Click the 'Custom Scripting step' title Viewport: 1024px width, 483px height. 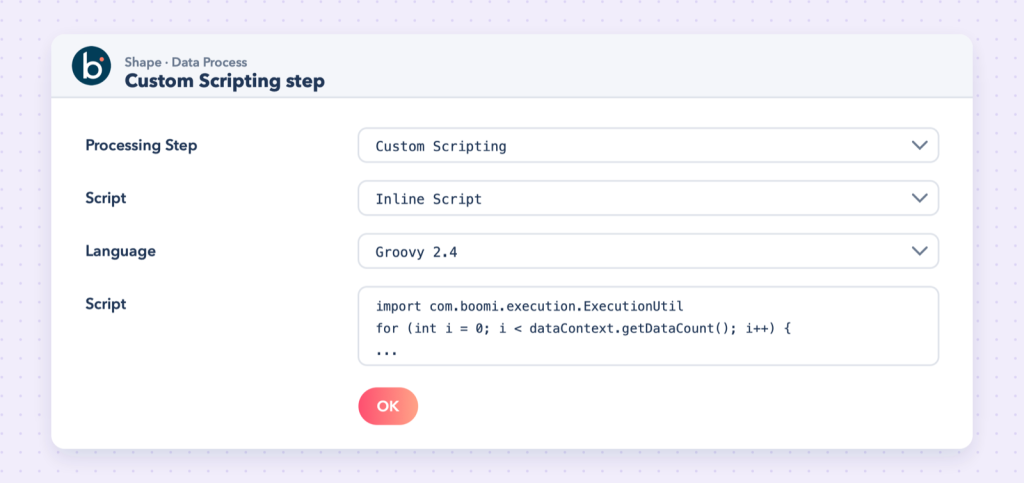[x=225, y=82]
